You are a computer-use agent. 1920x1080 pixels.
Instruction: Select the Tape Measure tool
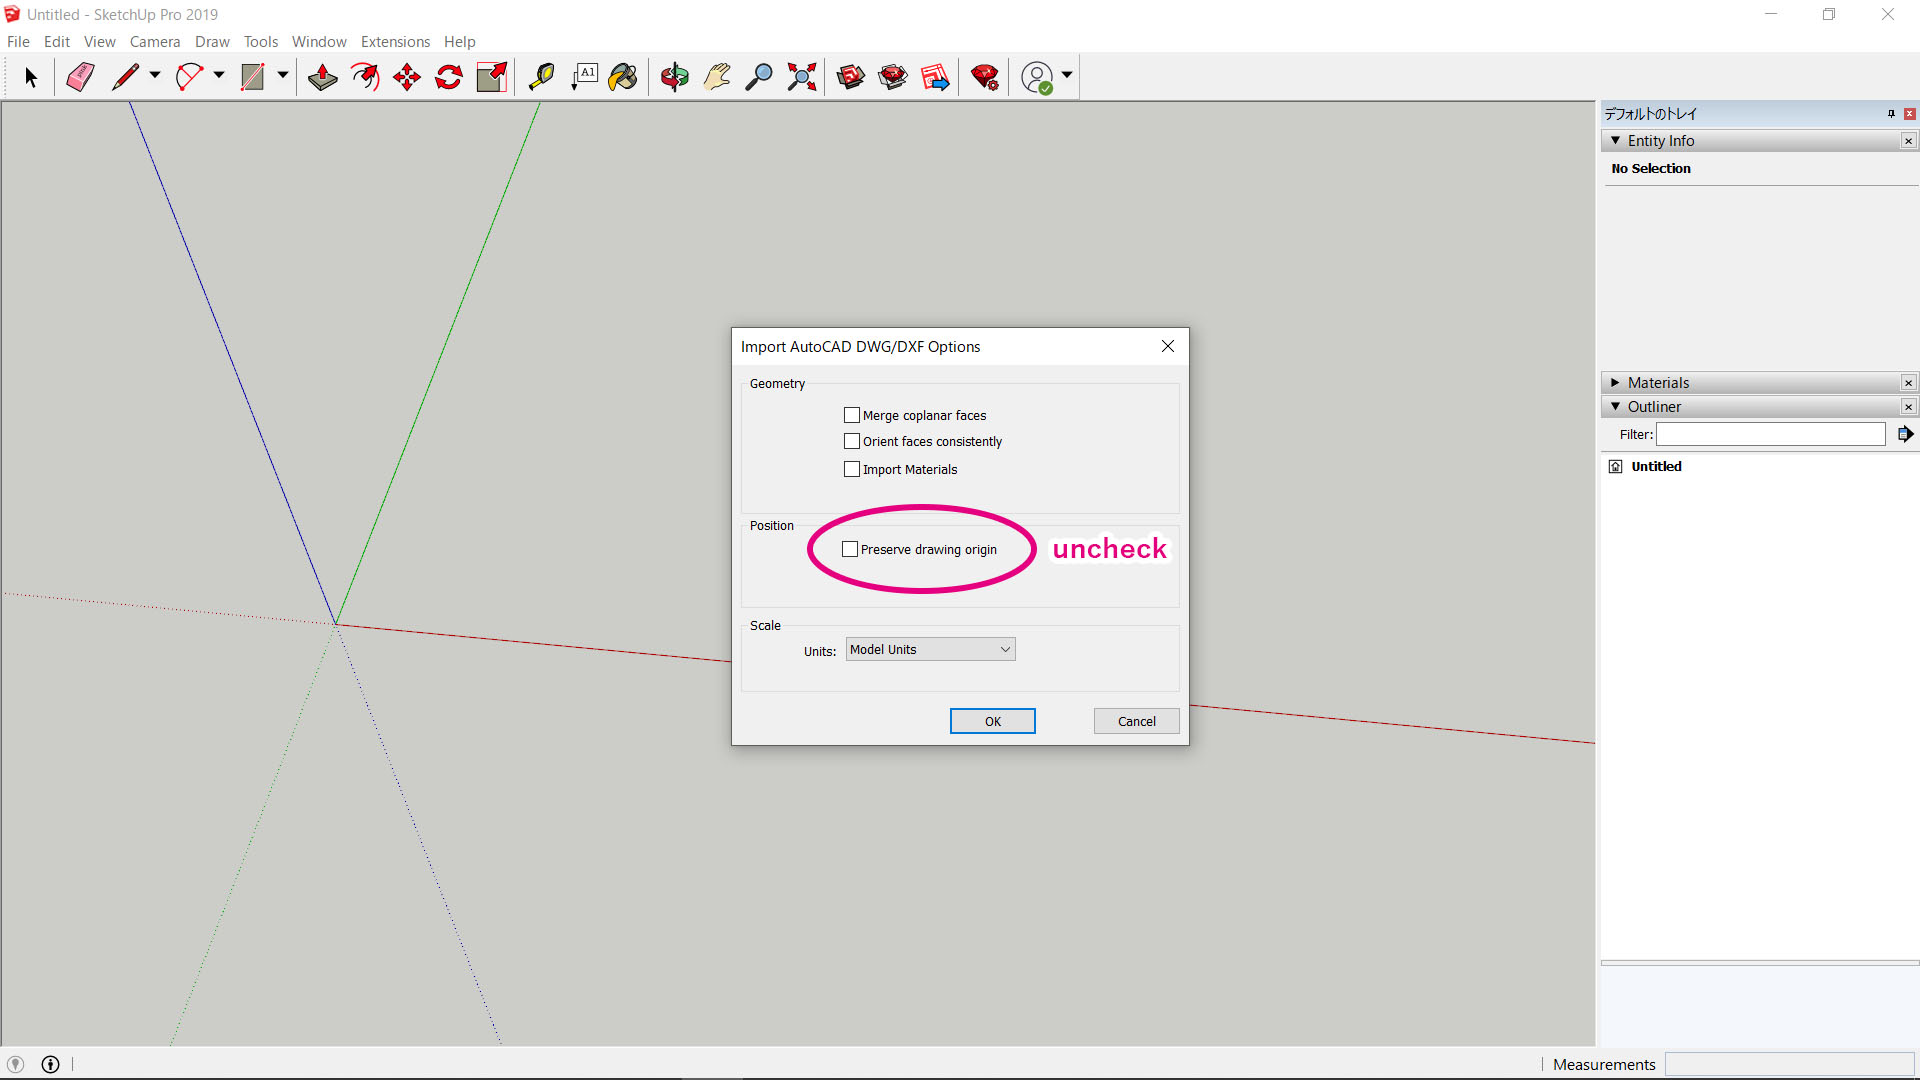click(541, 77)
